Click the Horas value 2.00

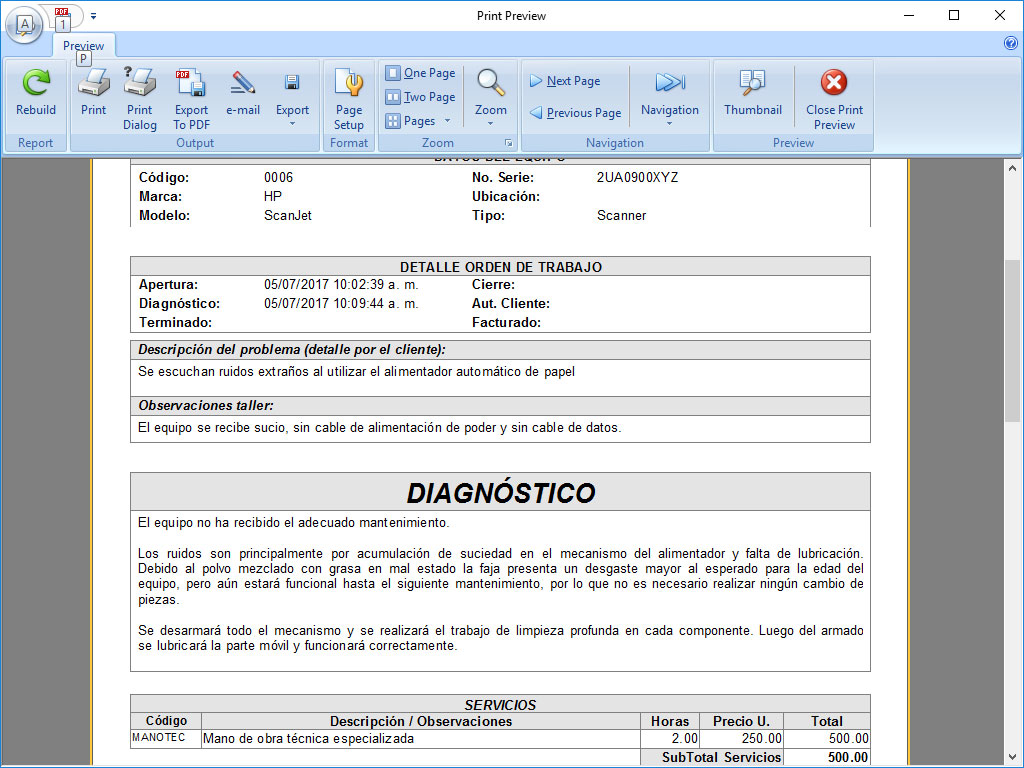684,739
